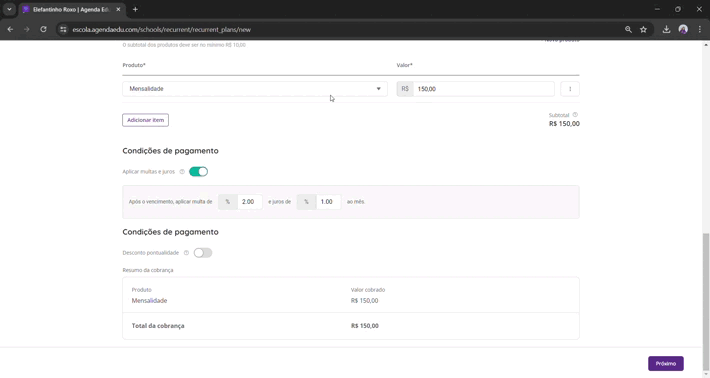This screenshot has height=378, width=710.
Task: Click the Próximo button
Action: coord(666,364)
